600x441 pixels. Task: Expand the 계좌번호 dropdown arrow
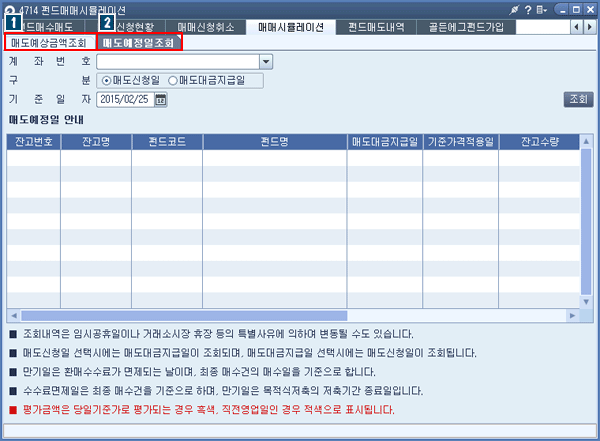(266, 62)
